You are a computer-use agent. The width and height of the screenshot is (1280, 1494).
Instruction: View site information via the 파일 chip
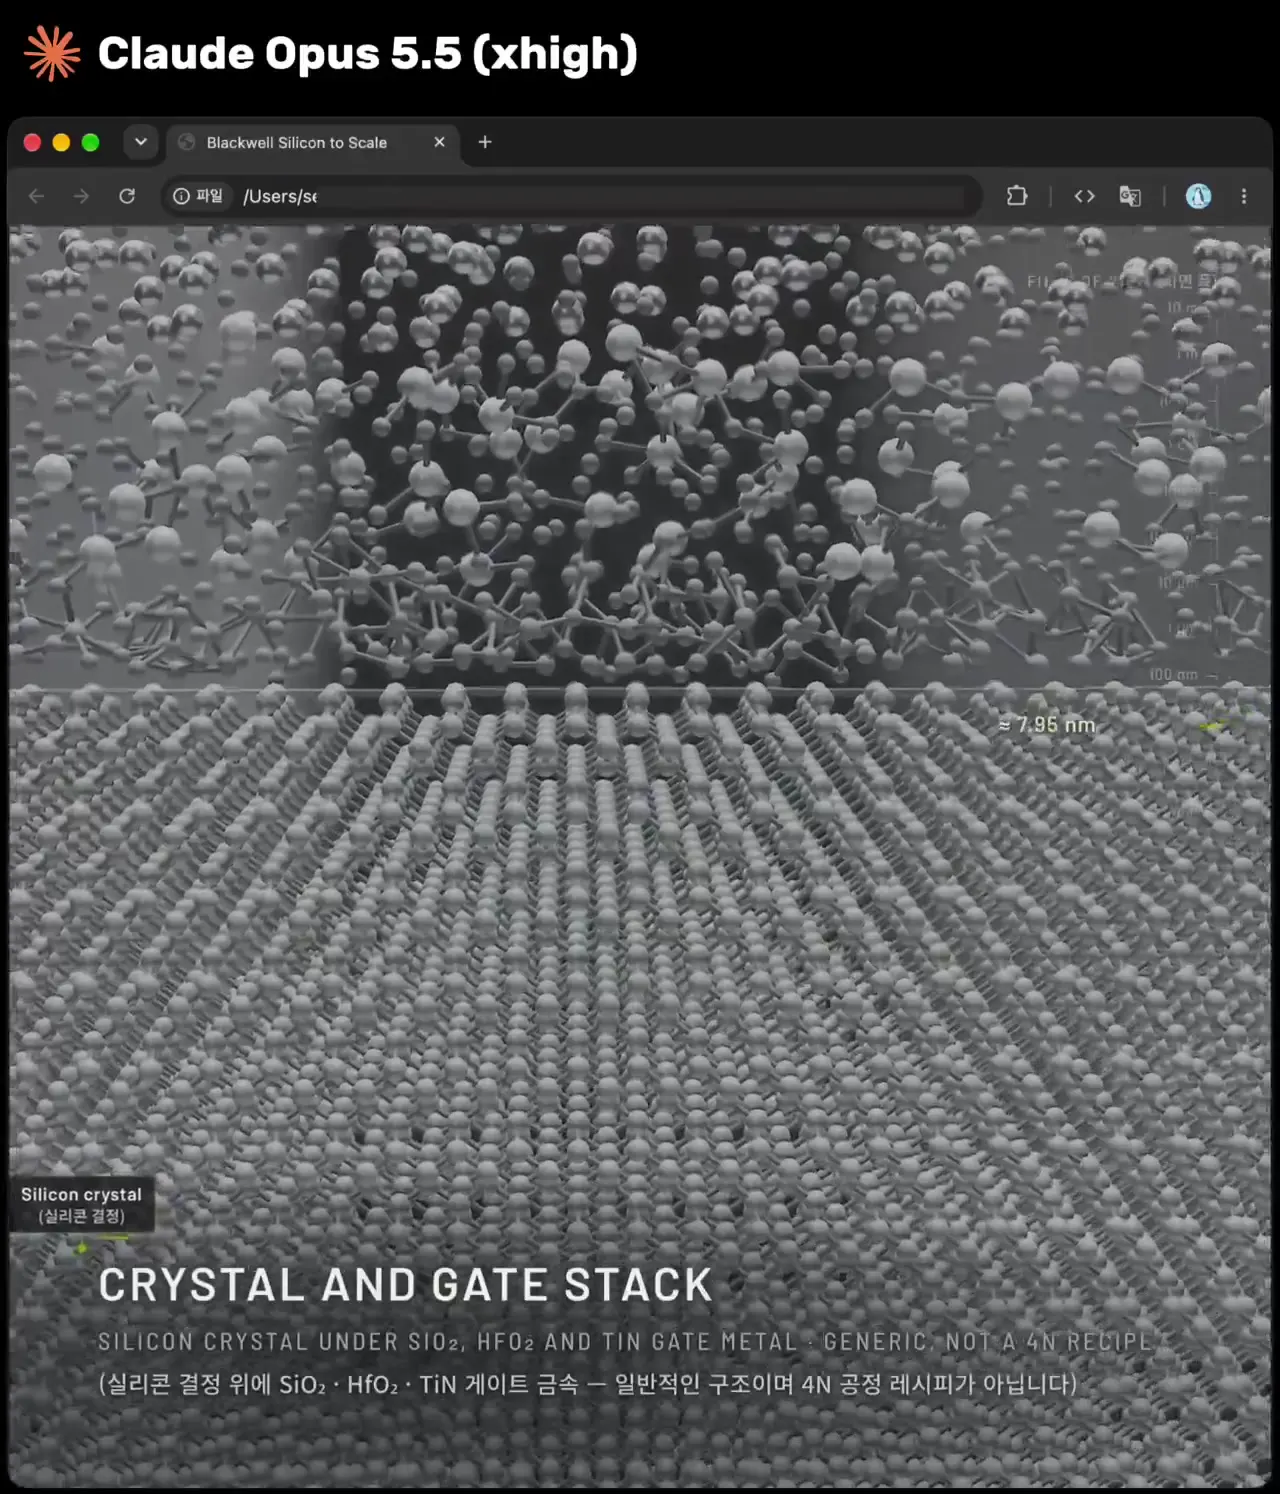pos(198,196)
